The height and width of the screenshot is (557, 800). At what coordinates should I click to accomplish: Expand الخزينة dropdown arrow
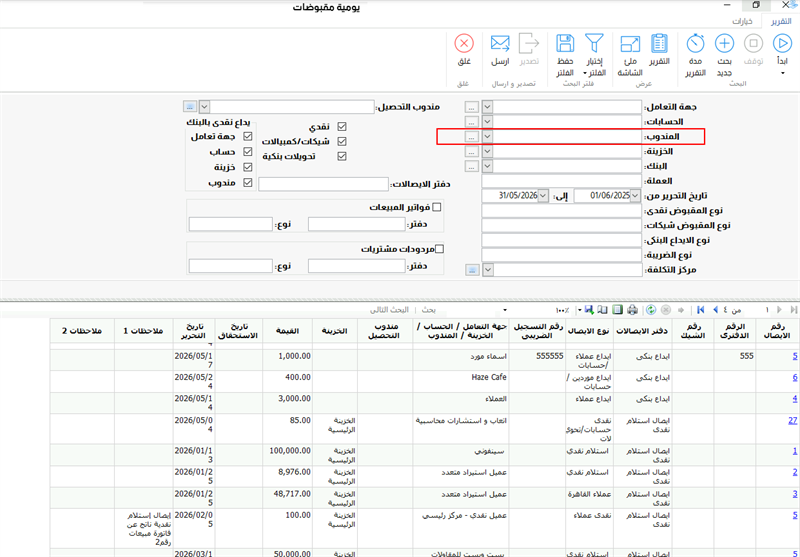click(487, 151)
